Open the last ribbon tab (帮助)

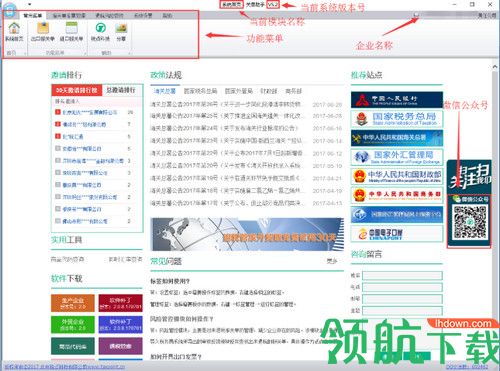[x=167, y=16]
